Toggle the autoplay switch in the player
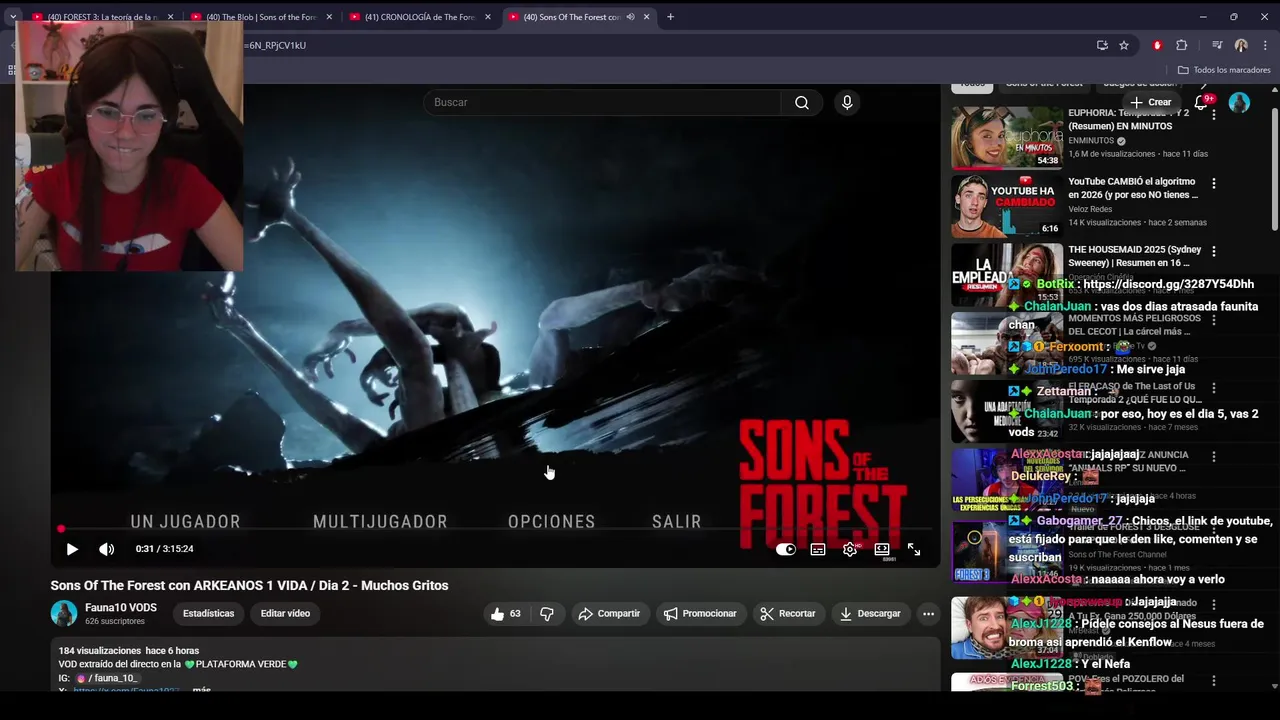Screen dimensions: 1280x720 [x=786, y=549]
